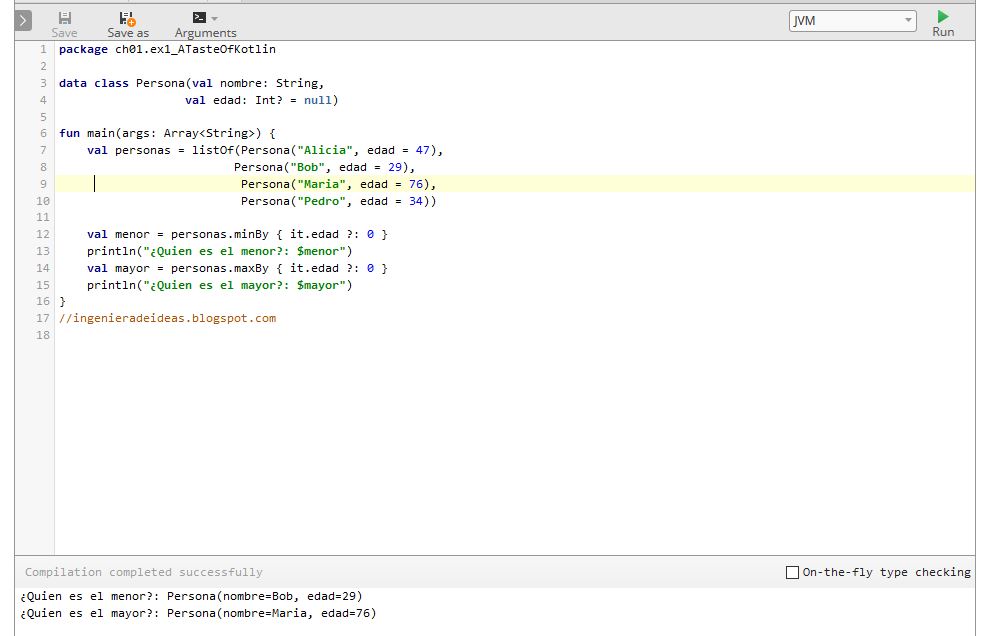Click the grayed Save icon in toolbar
Viewport: 993px width, 636px height.
click(x=64, y=16)
